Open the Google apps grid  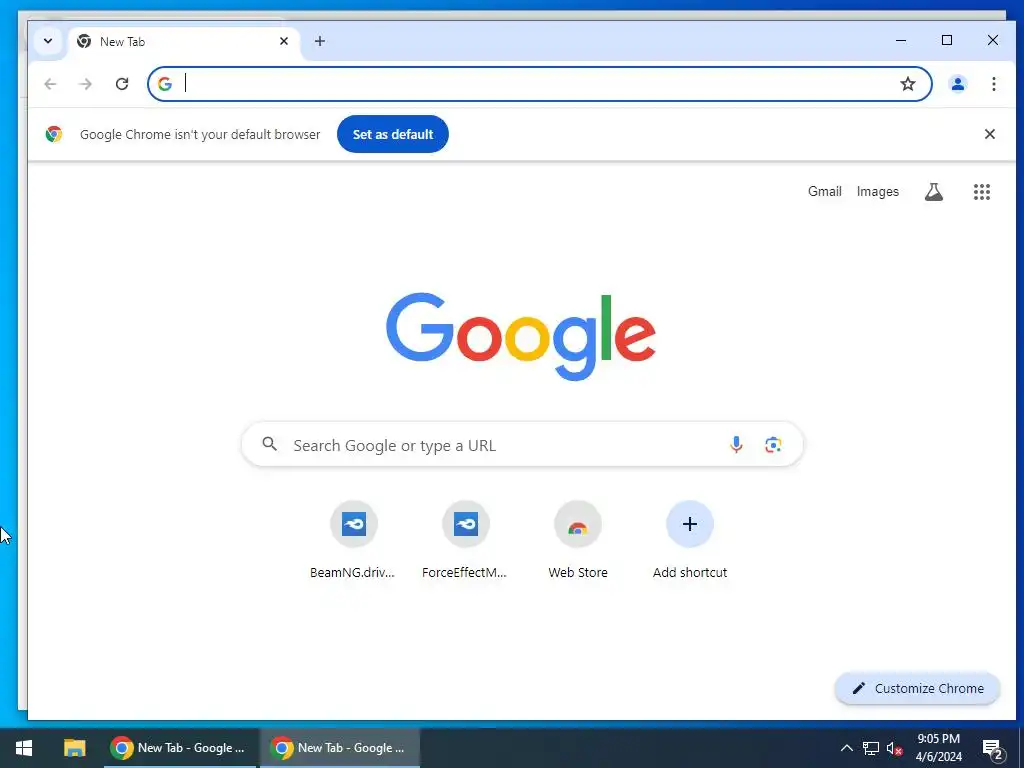(x=982, y=191)
